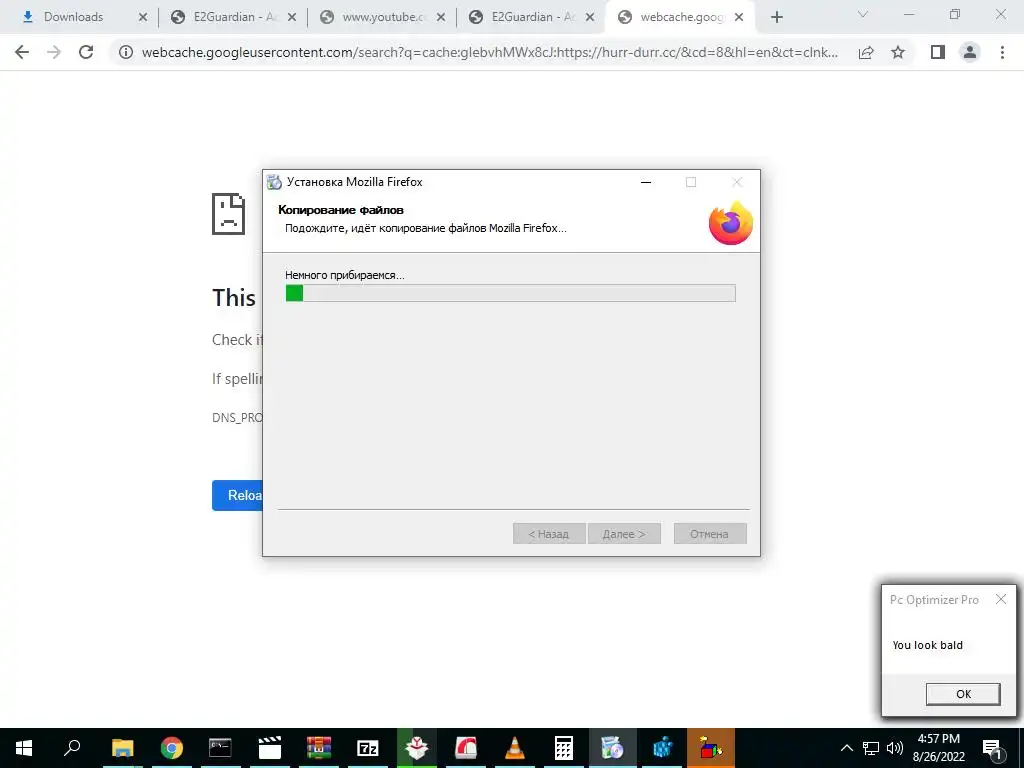Open the Command Prompt taskbar icon
Image resolution: width=1024 pixels, height=768 pixels.
220,748
